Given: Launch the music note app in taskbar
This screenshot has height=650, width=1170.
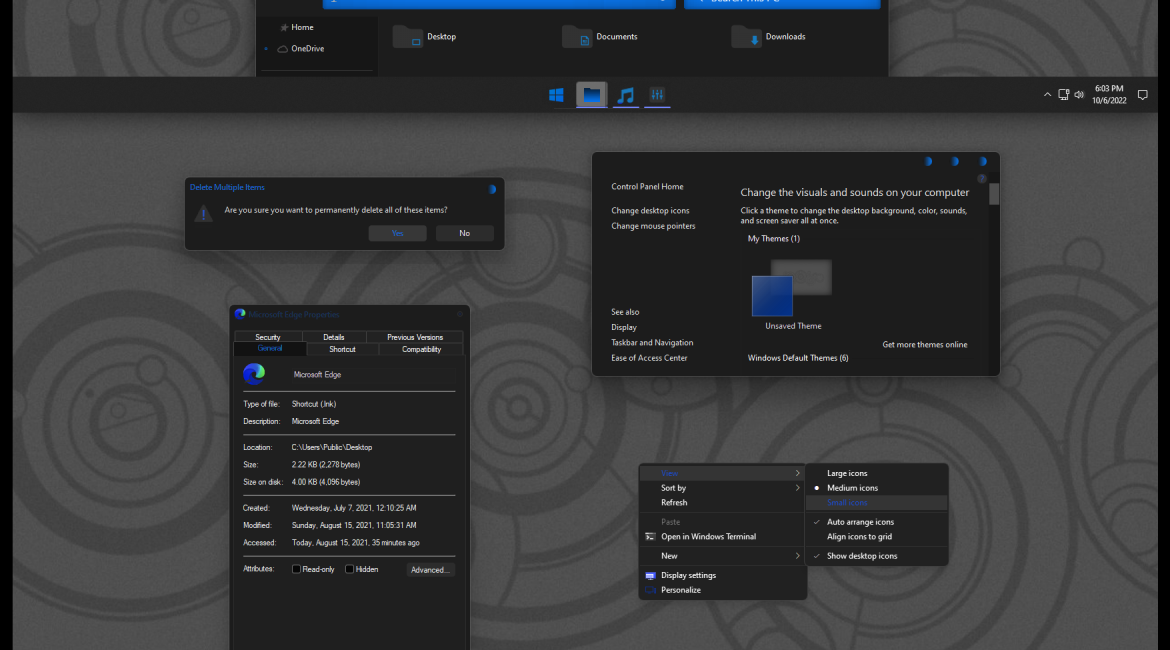Looking at the screenshot, I should pyautogui.click(x=626, y=95).
